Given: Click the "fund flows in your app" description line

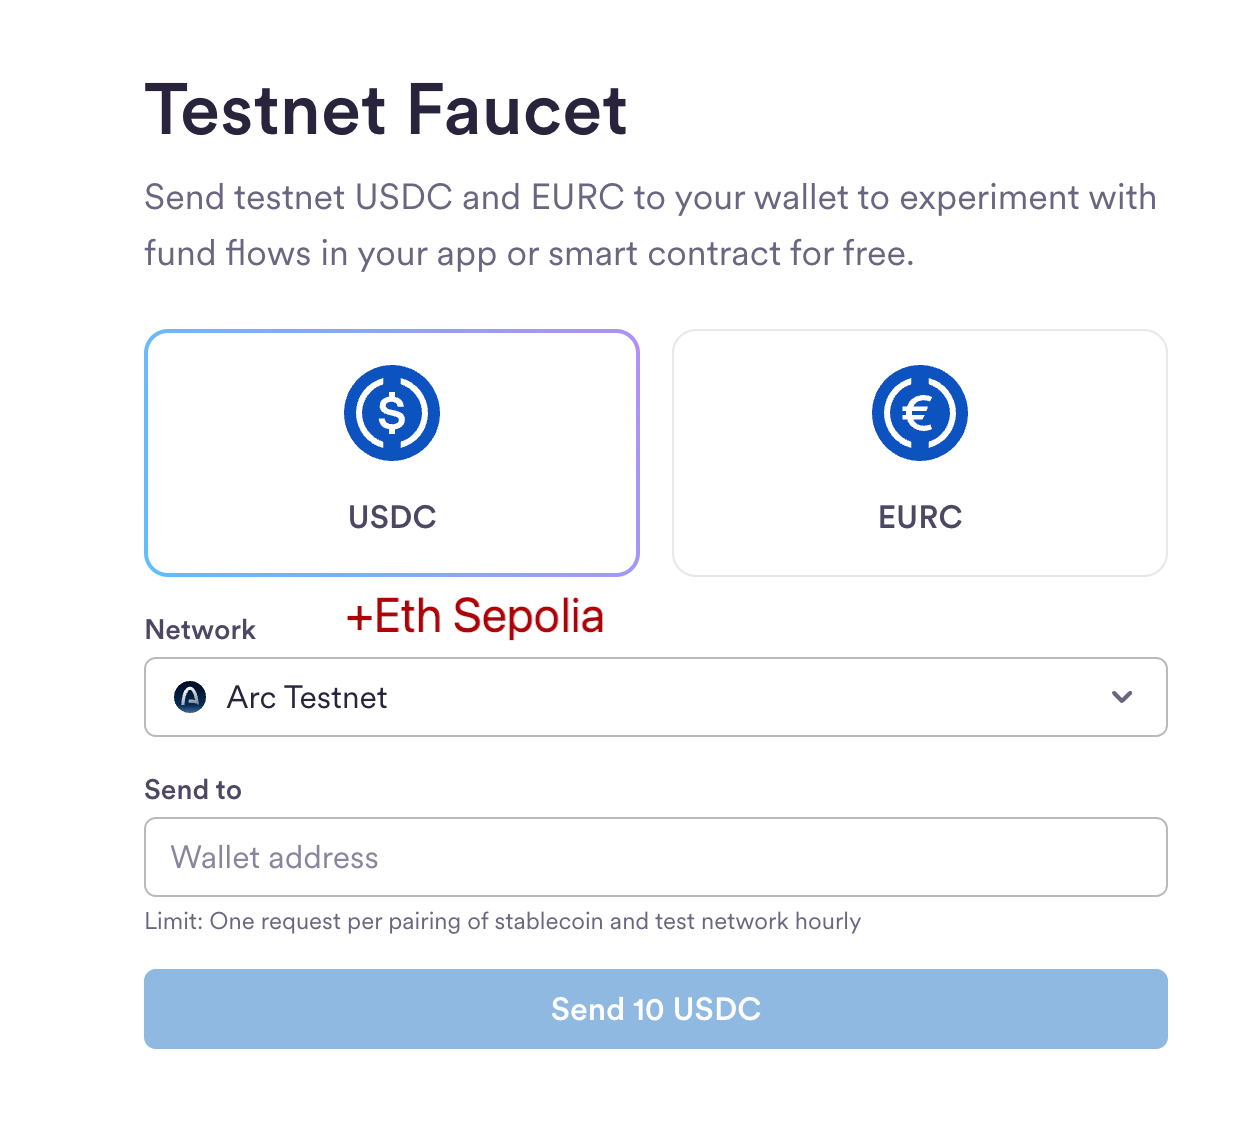Looking at the screenshot, I should (529, 254).
